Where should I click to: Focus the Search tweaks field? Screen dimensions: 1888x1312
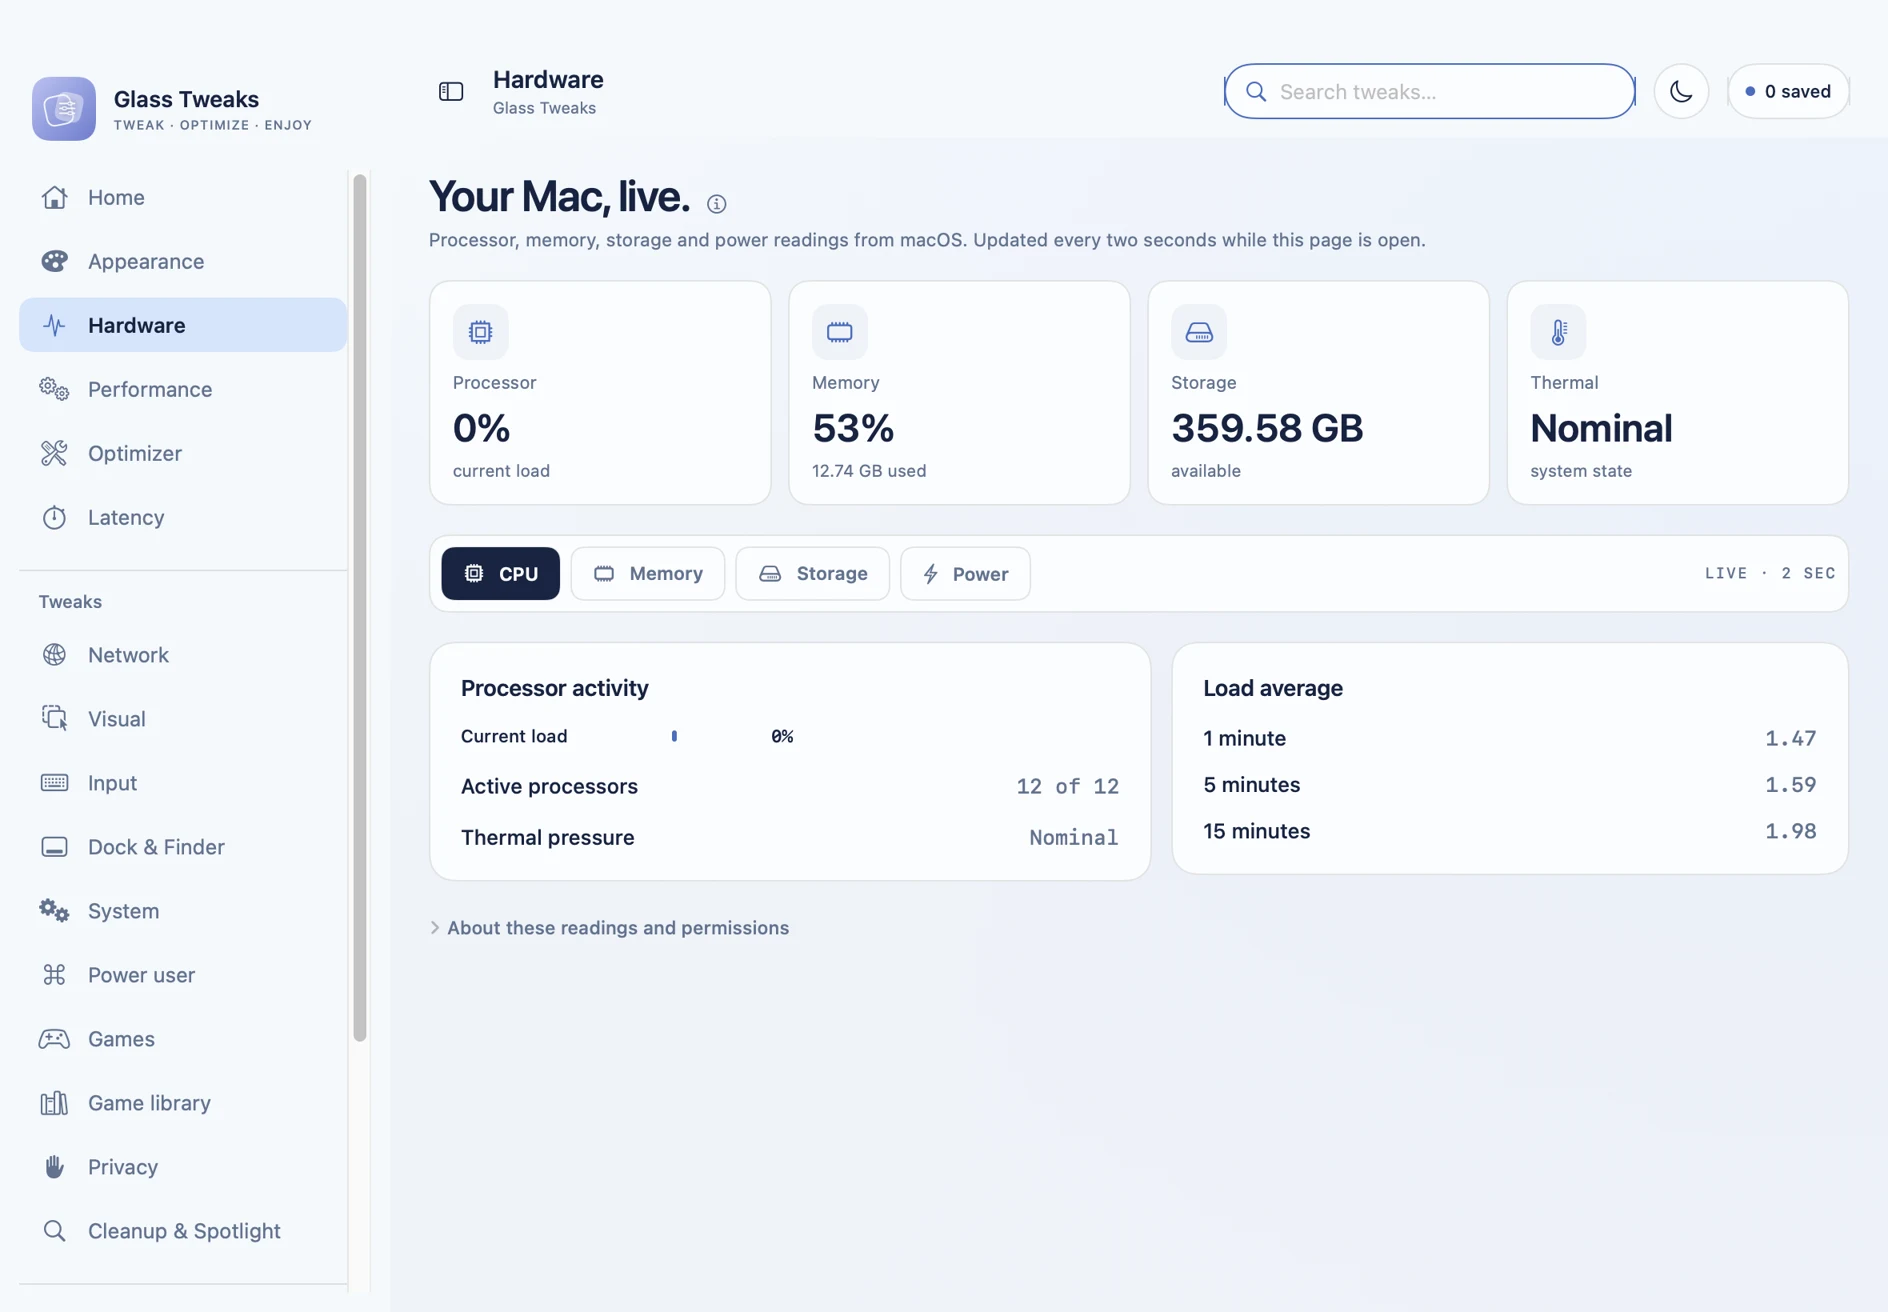1429,91
